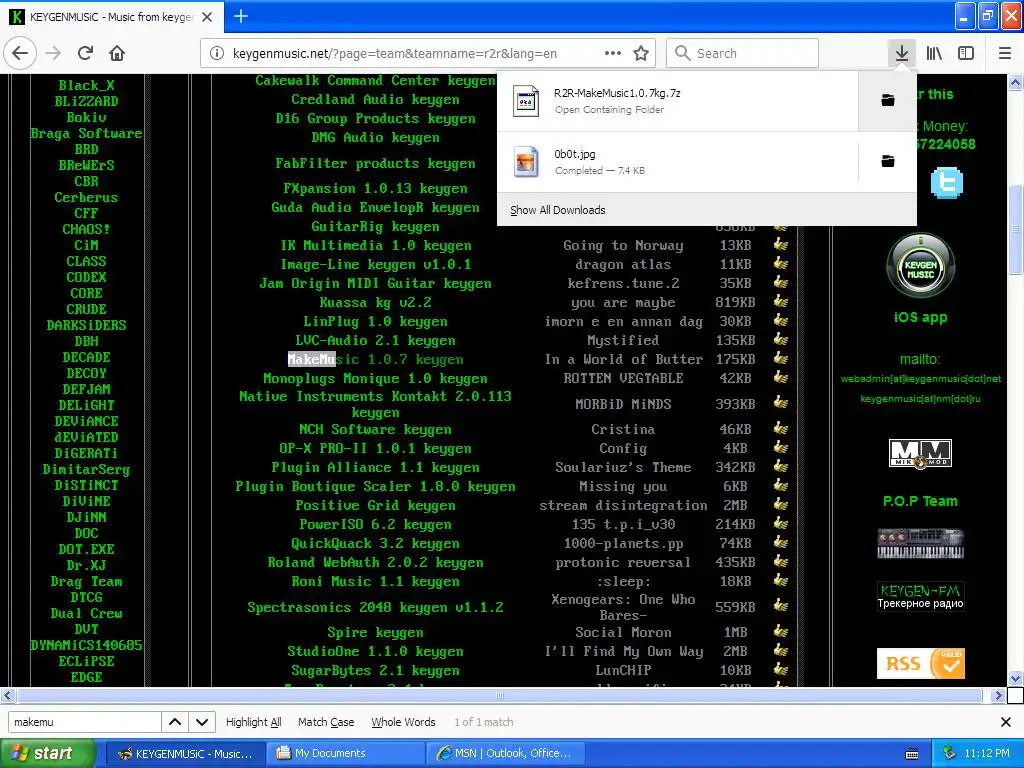Close the find bar
1024x768 pixels.
1006,722
